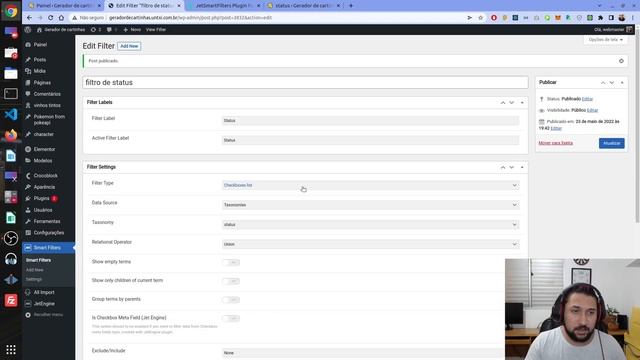This screenshot has width=640, height=360.
Task: Move the Filter Settings panel up
Action: click(503, 167)
